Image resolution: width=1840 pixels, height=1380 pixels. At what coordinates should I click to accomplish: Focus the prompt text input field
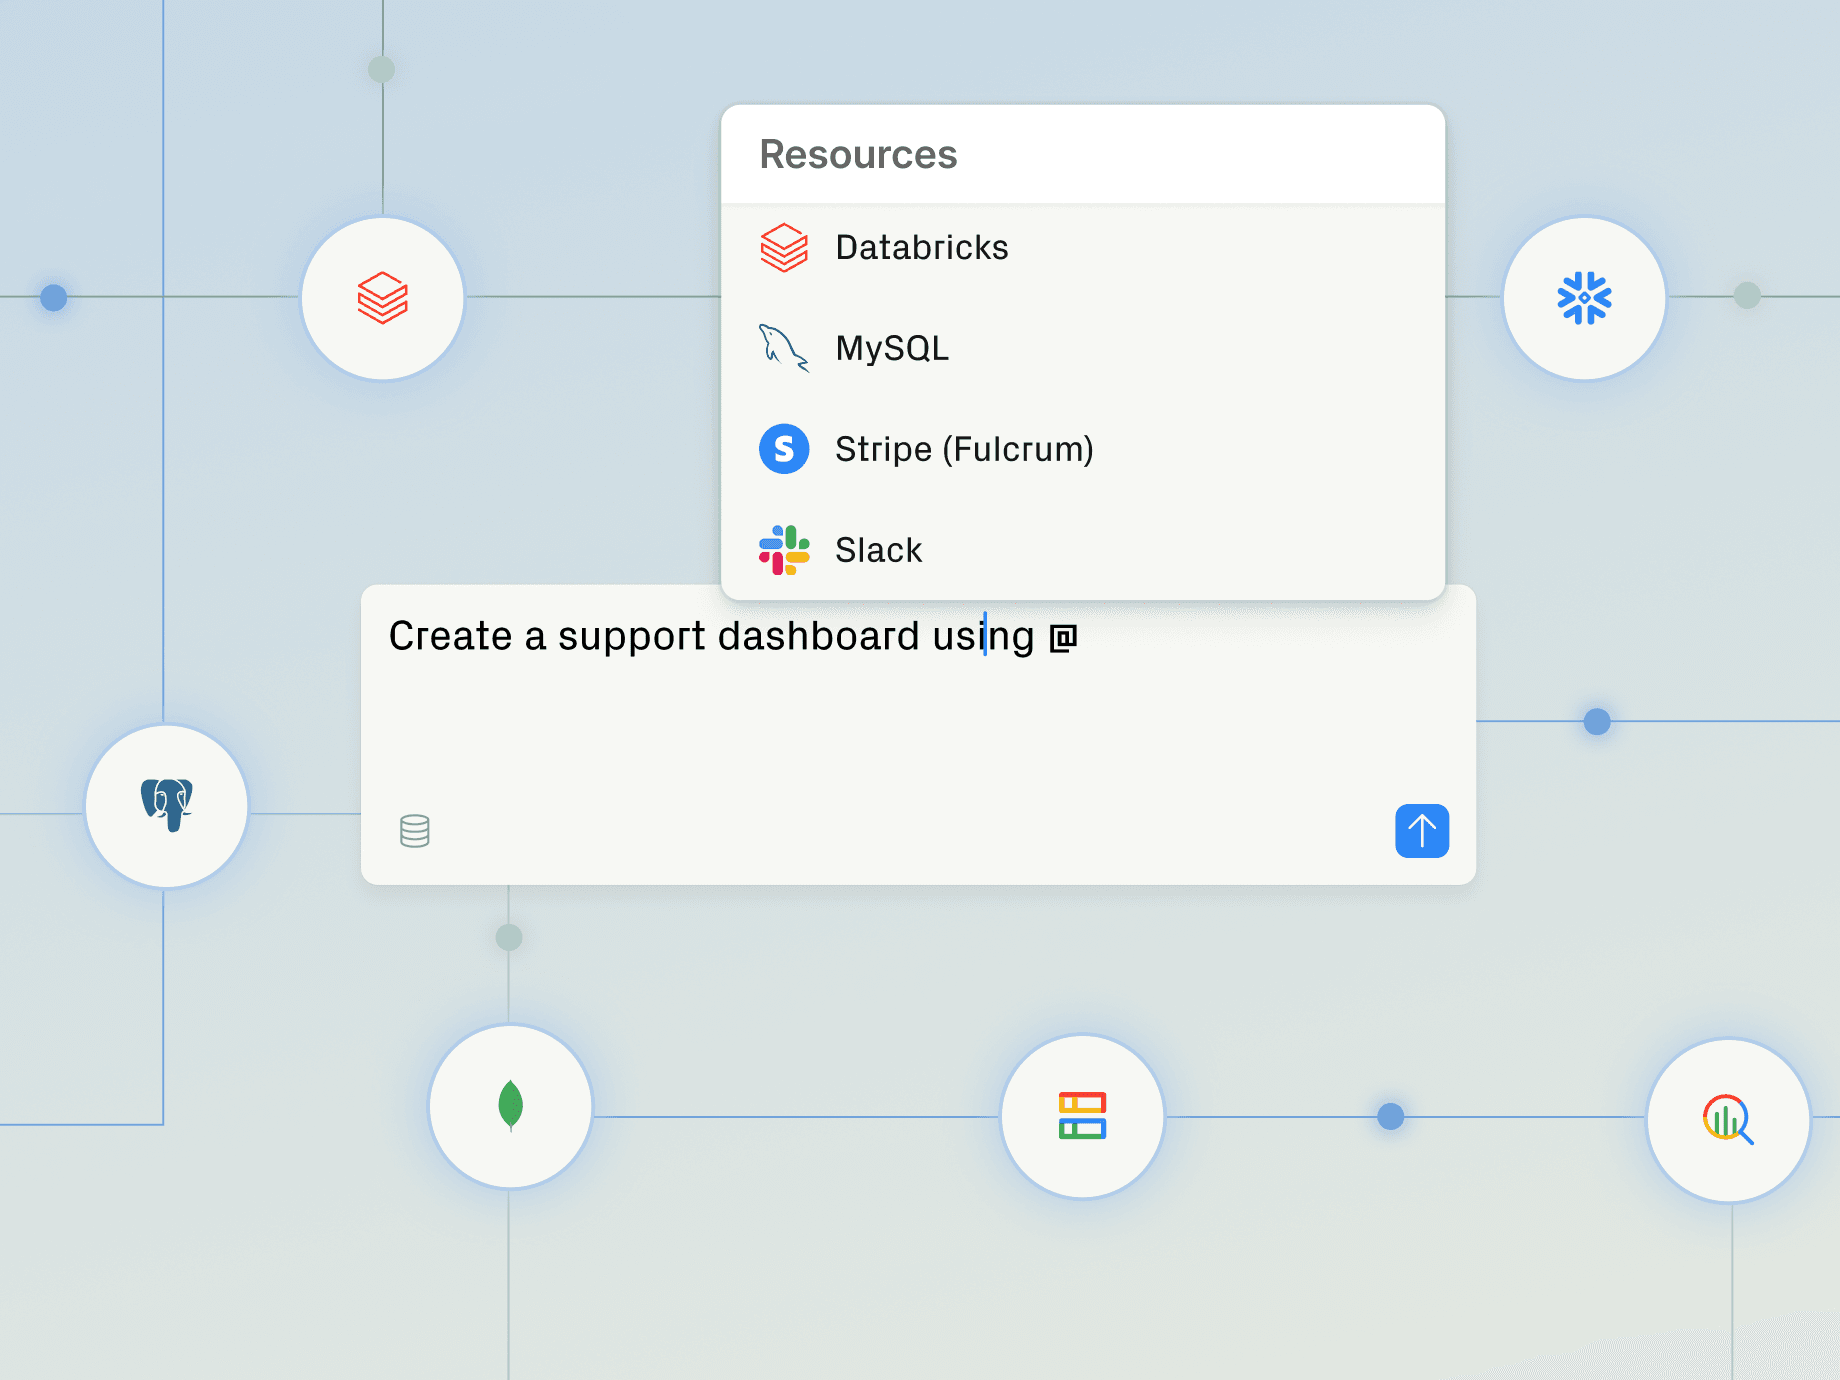pos(918,734)
